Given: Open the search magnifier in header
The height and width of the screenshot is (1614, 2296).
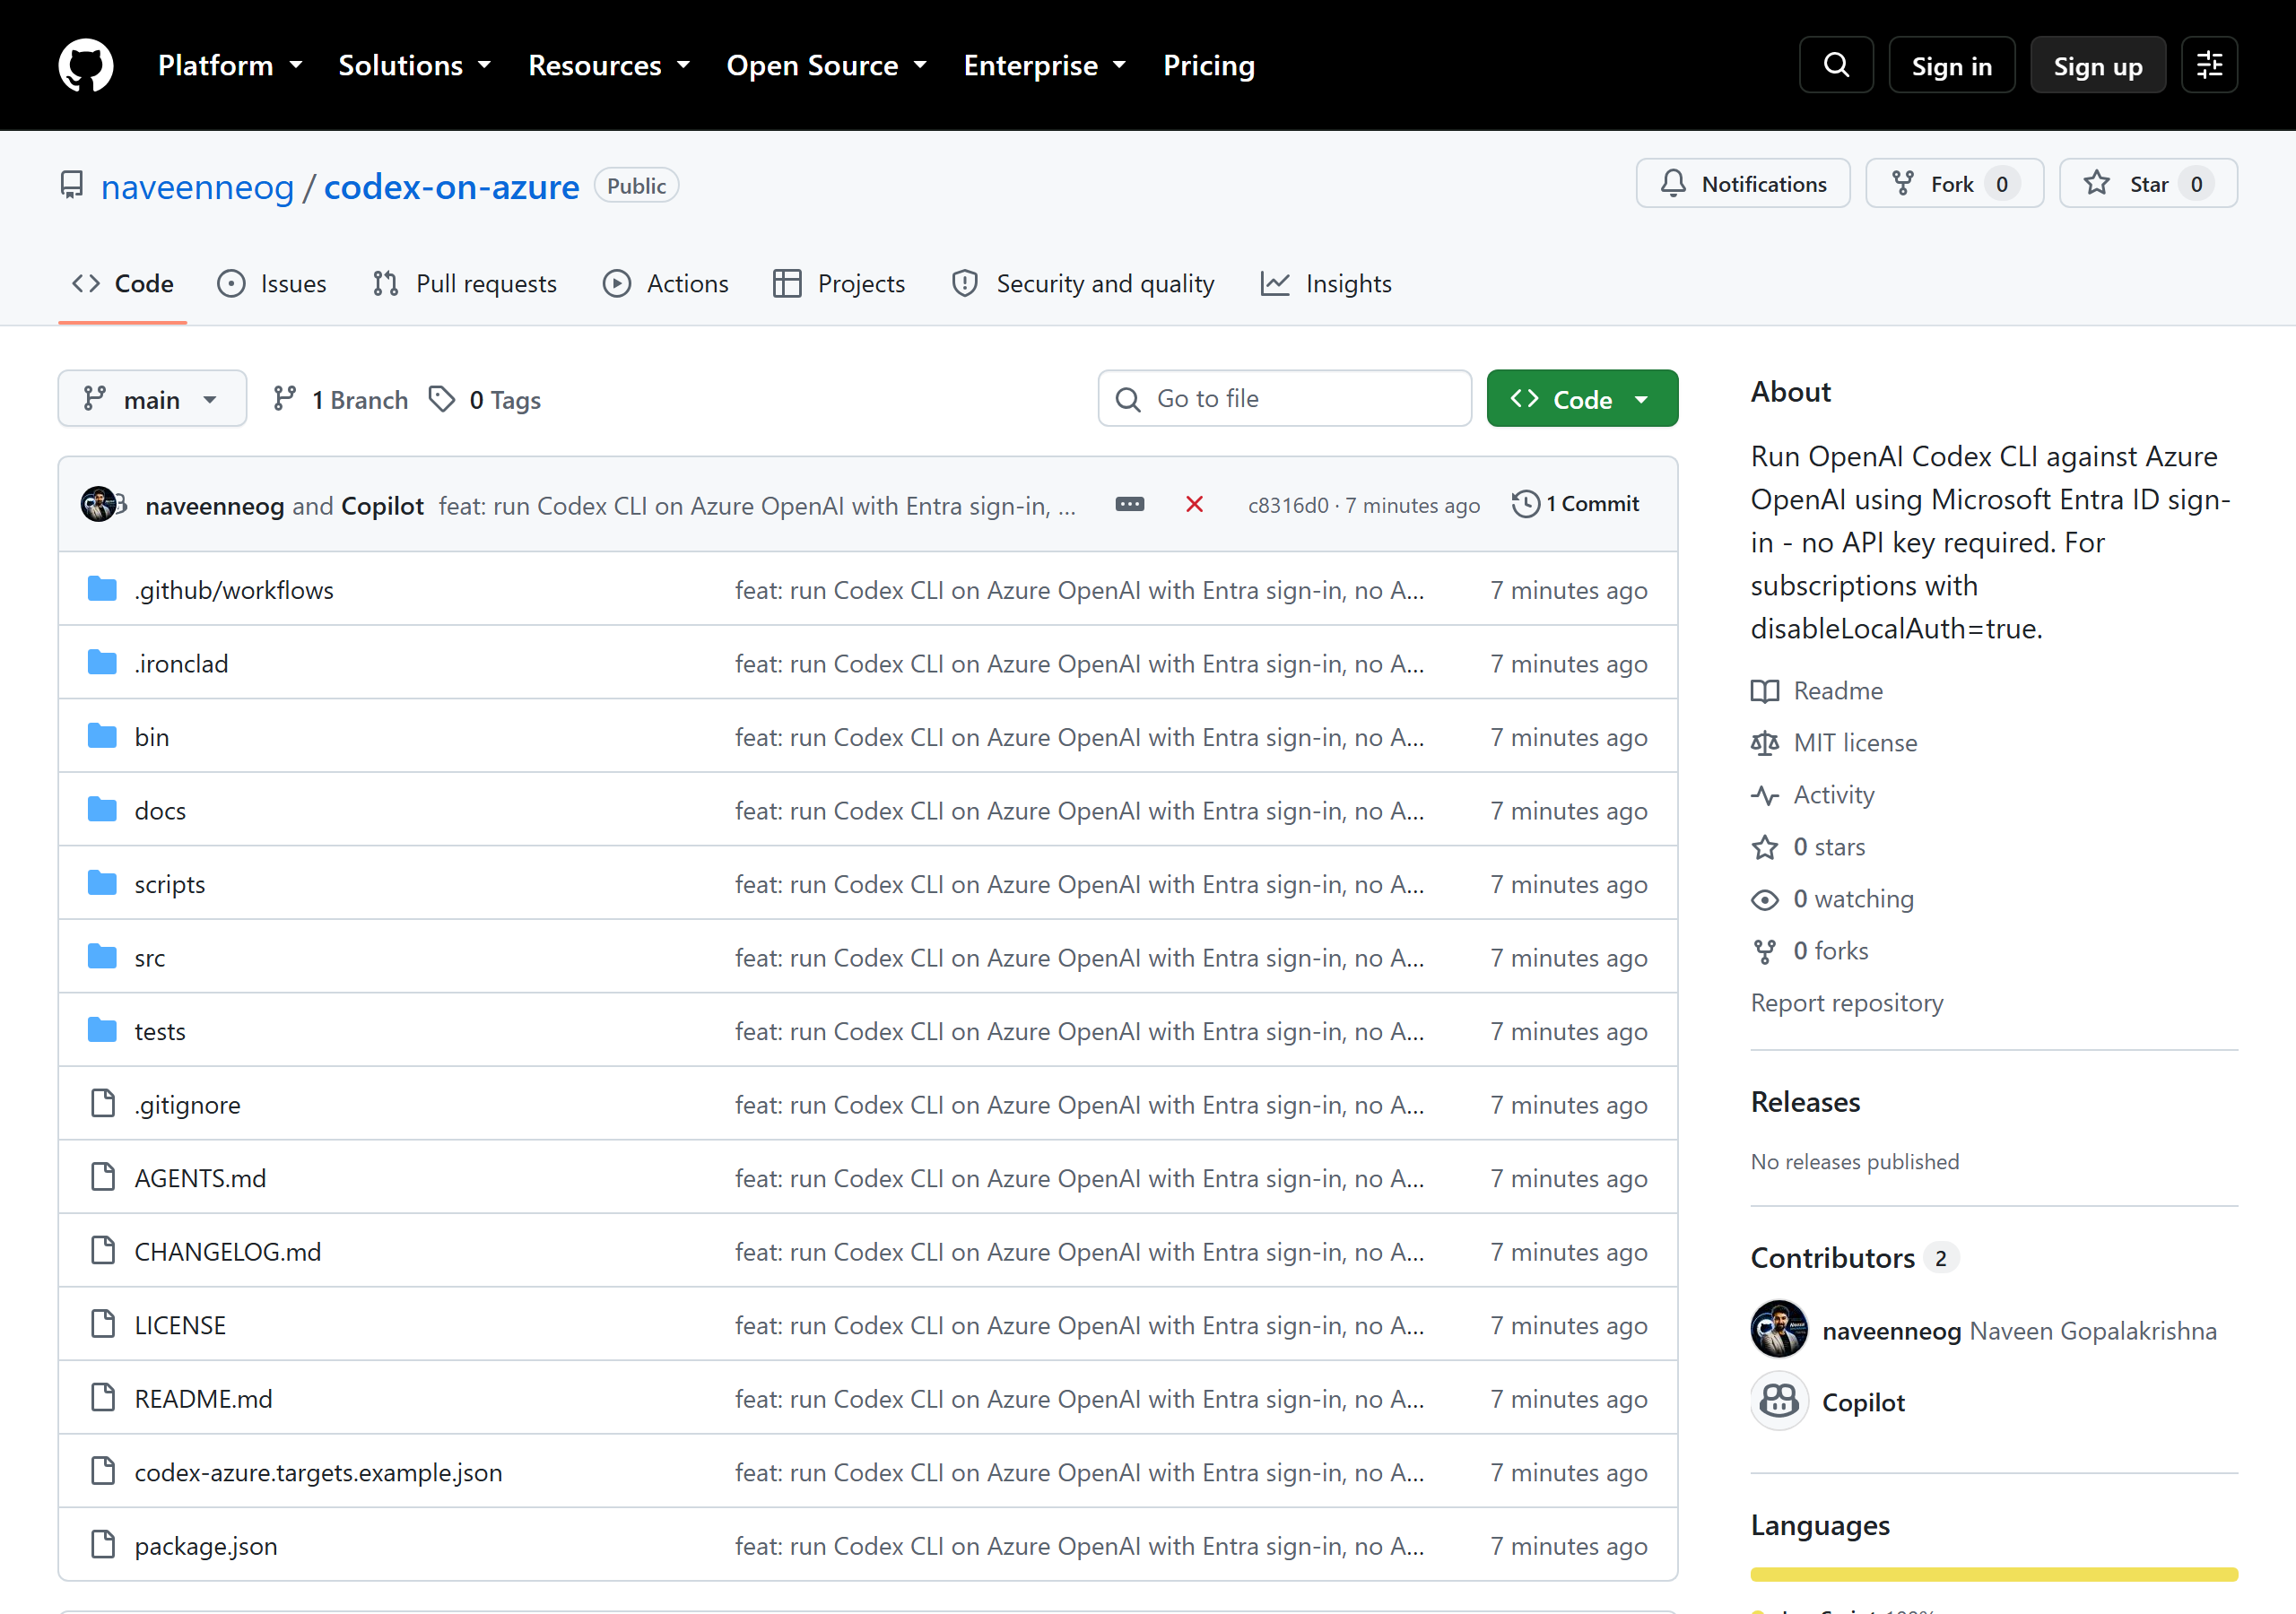Looking at the screenshot, I should pos(1836,65).
